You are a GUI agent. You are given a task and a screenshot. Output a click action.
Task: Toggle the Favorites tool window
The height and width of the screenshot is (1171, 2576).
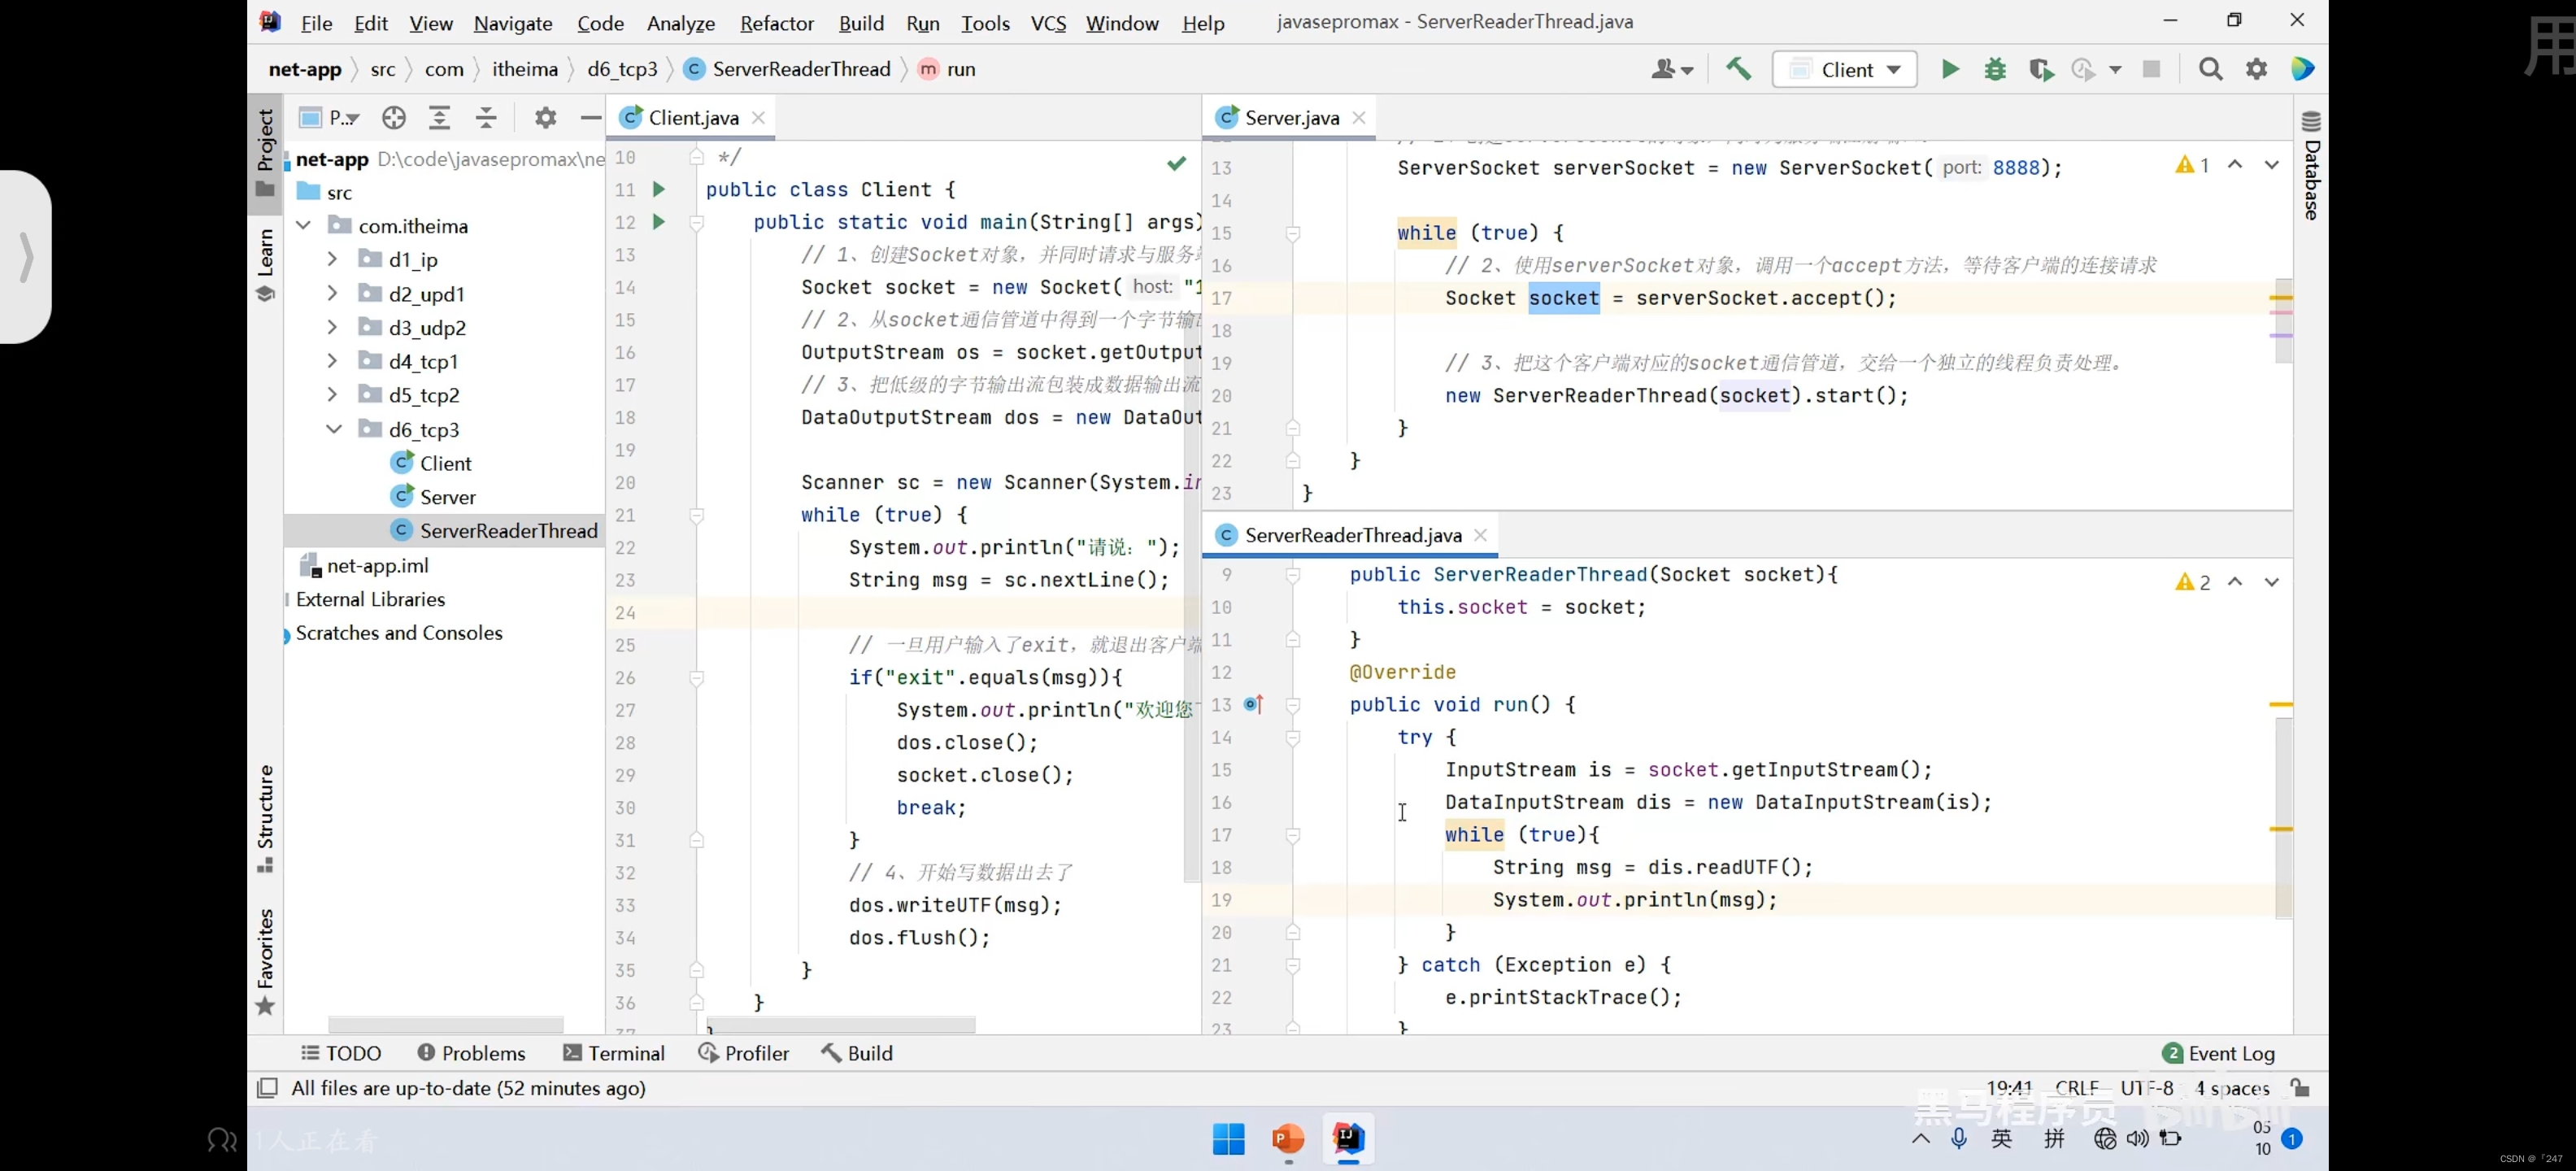tap(265, 961)
